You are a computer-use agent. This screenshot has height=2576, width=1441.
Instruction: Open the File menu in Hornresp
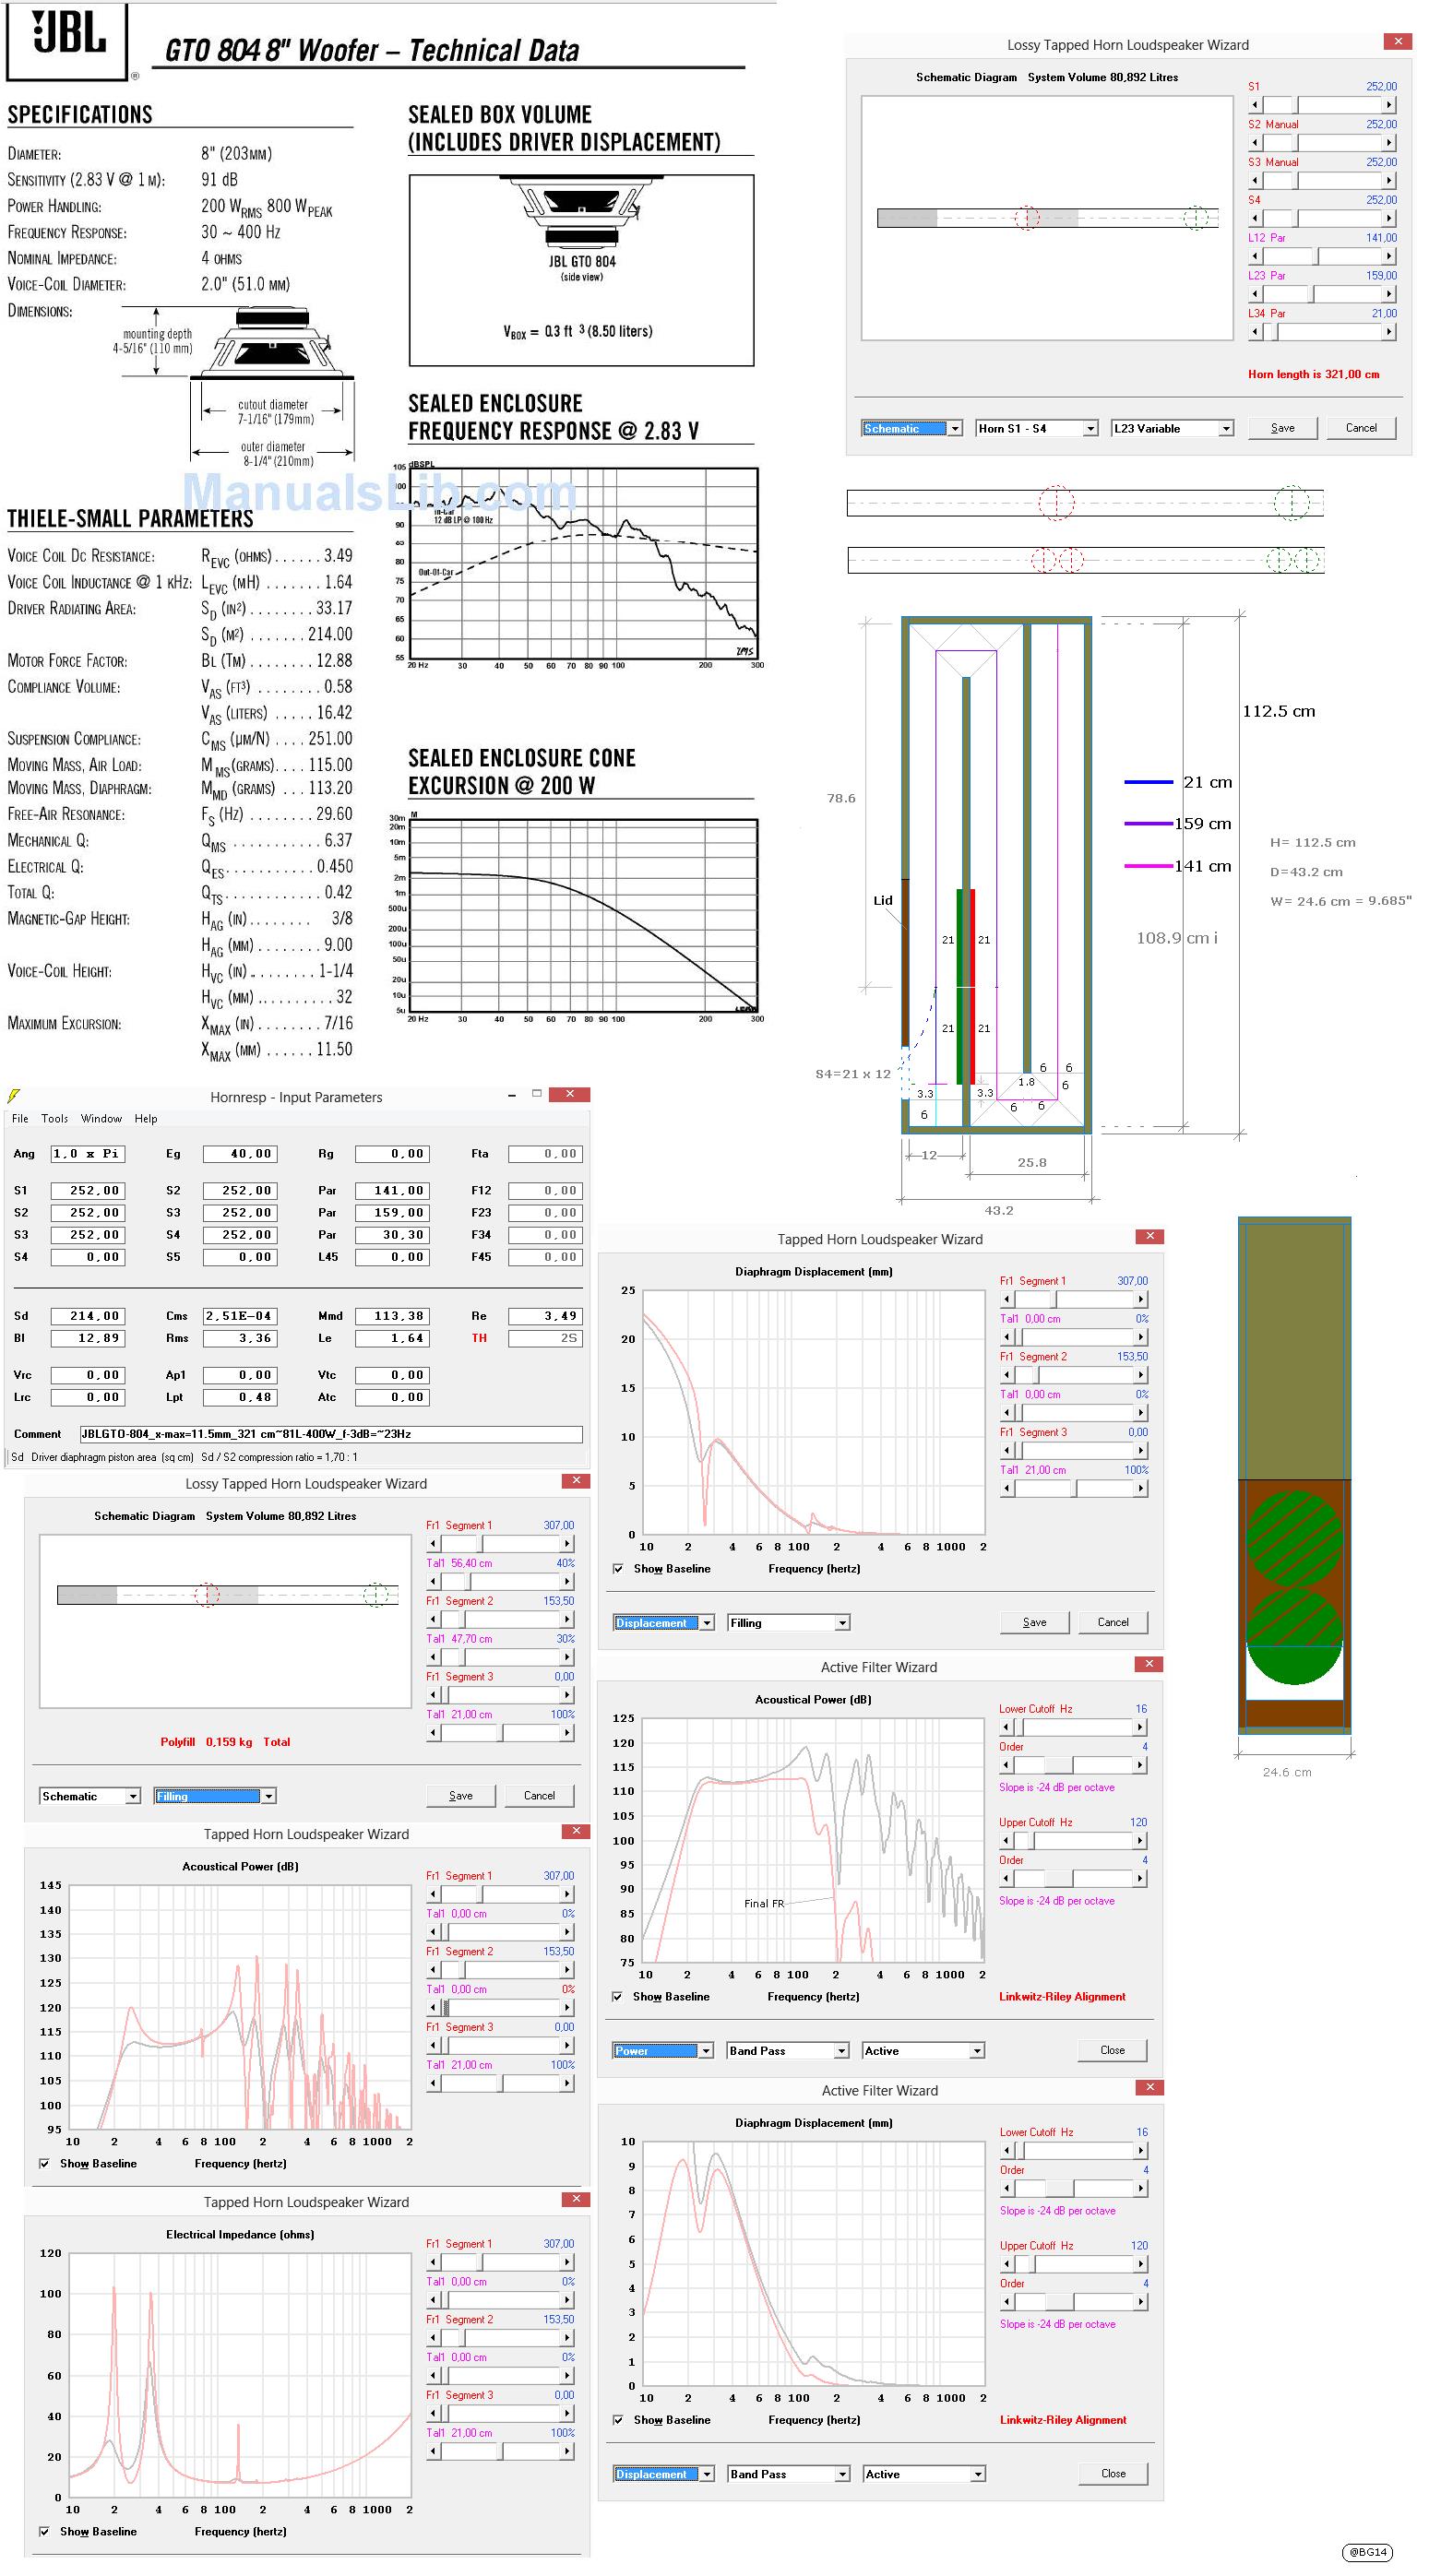20,1119
